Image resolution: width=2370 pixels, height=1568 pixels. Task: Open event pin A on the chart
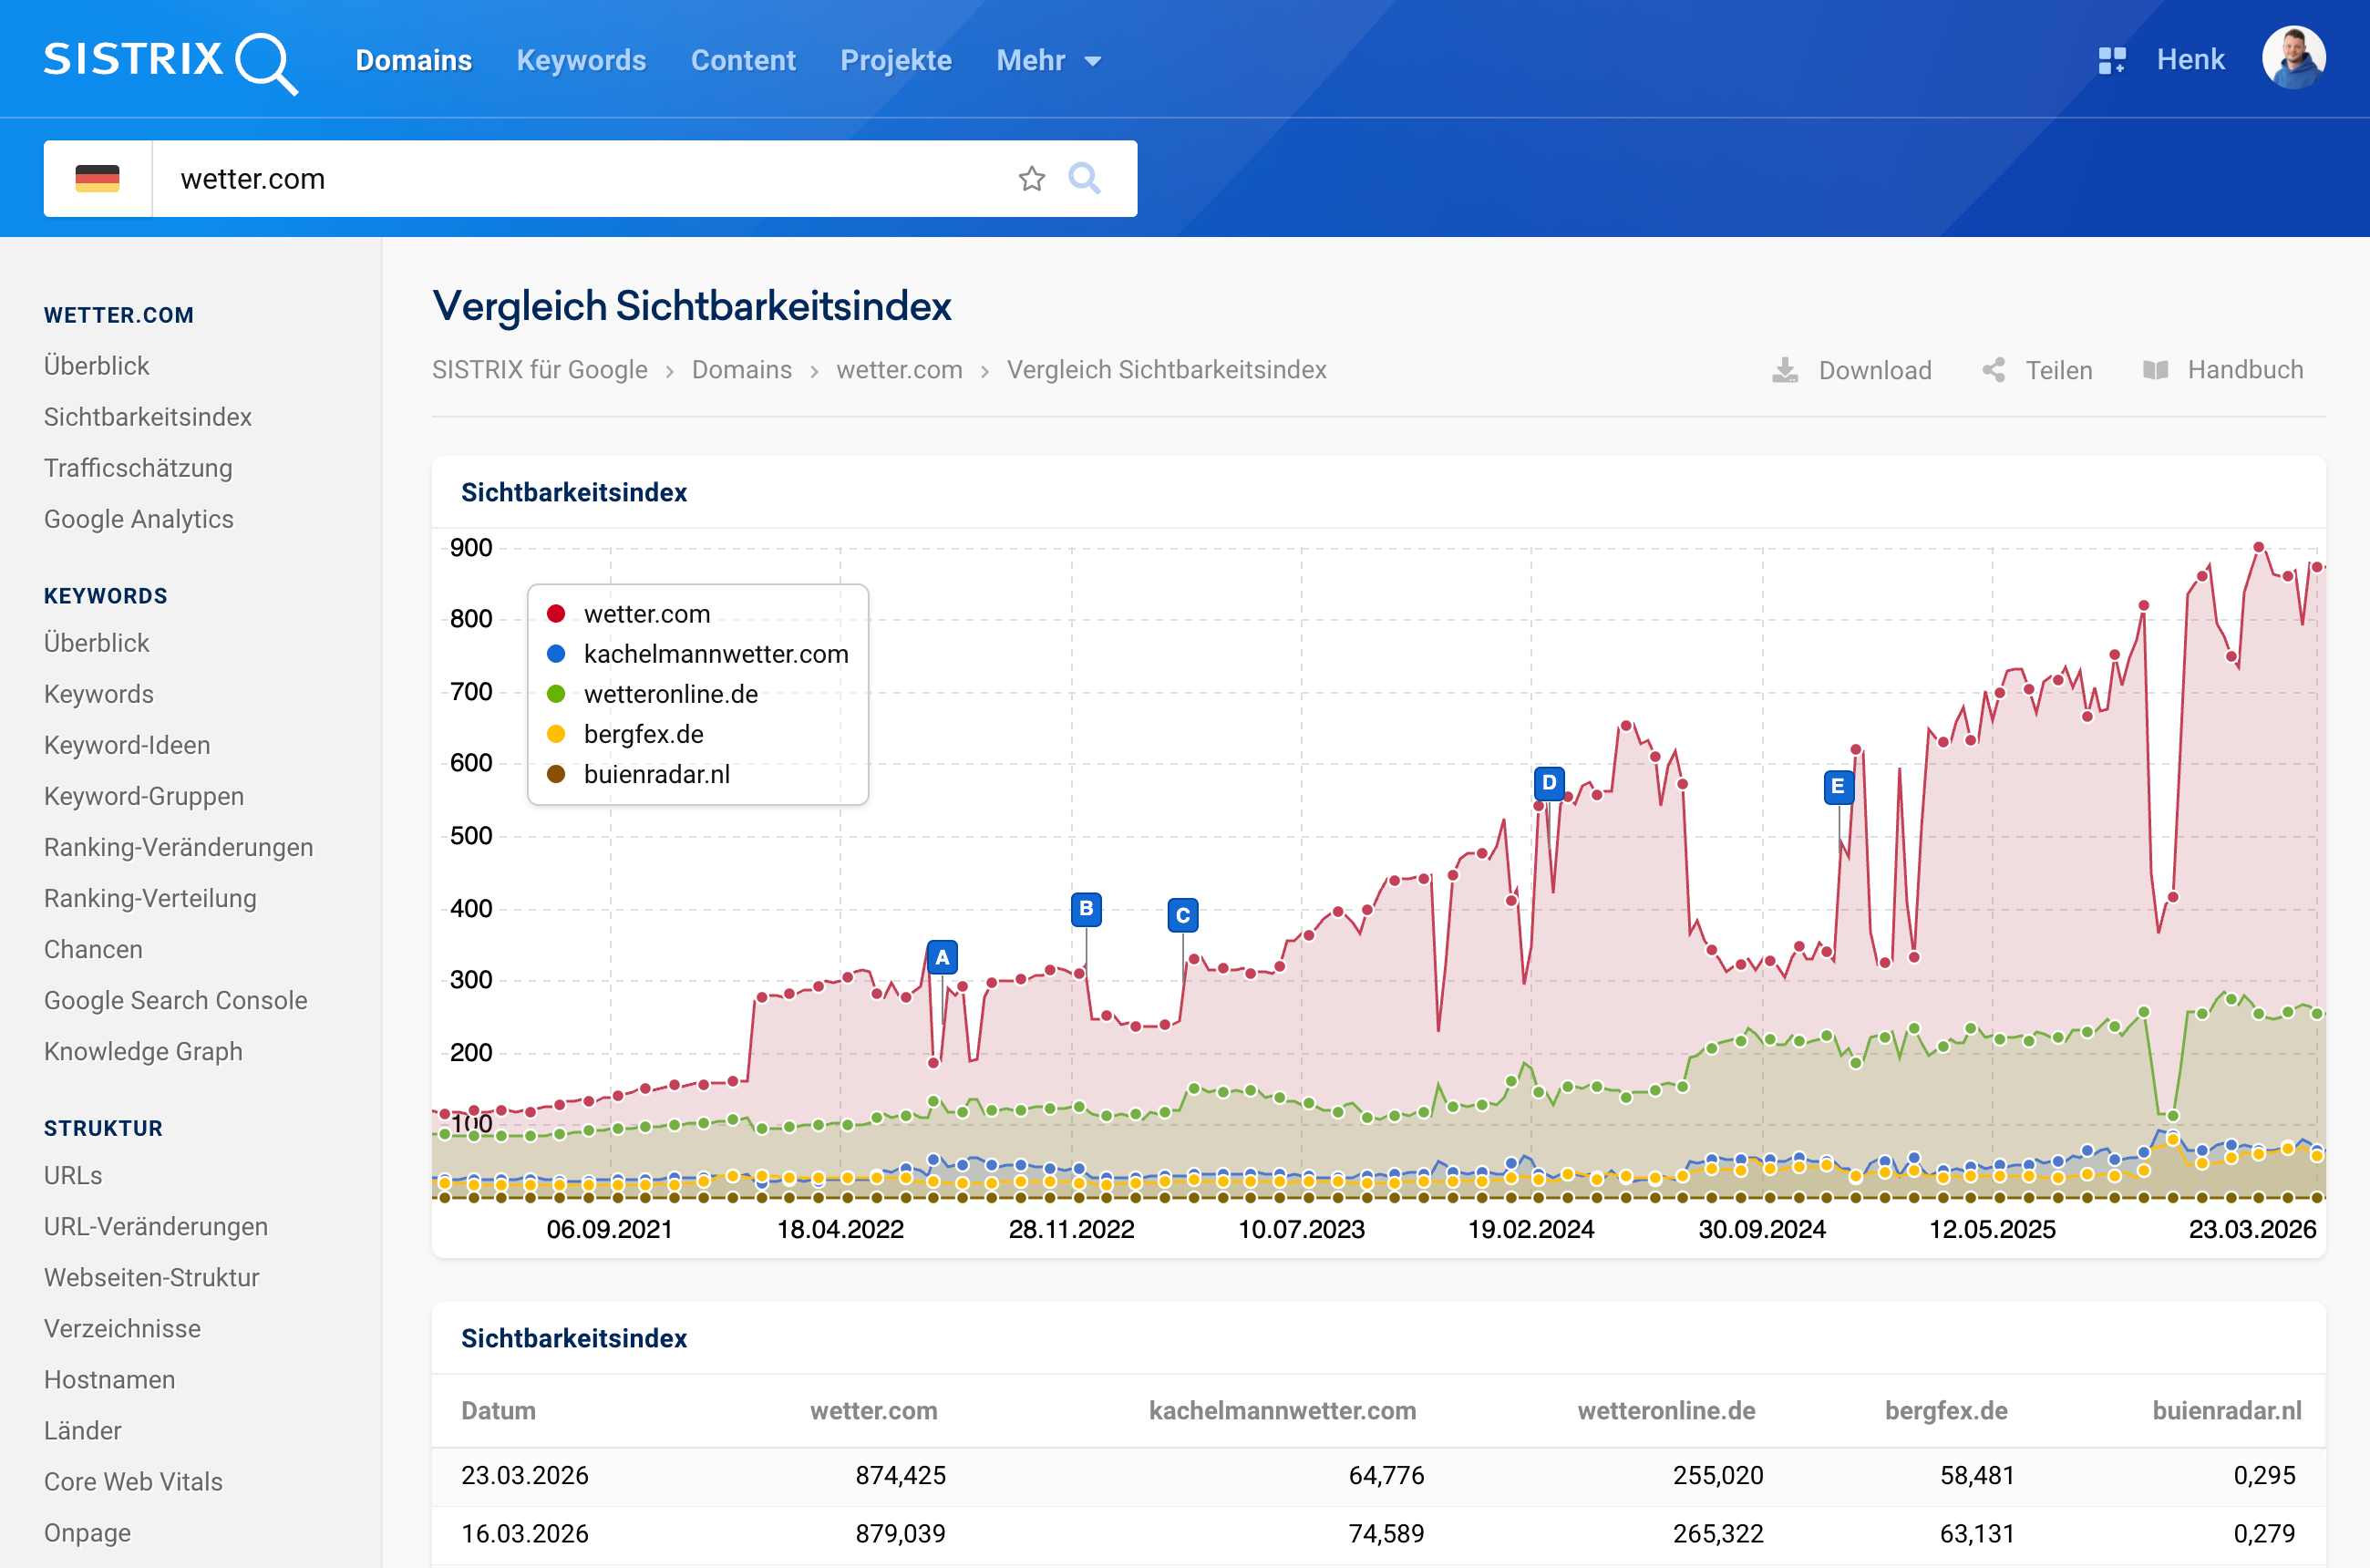(942, 957)
